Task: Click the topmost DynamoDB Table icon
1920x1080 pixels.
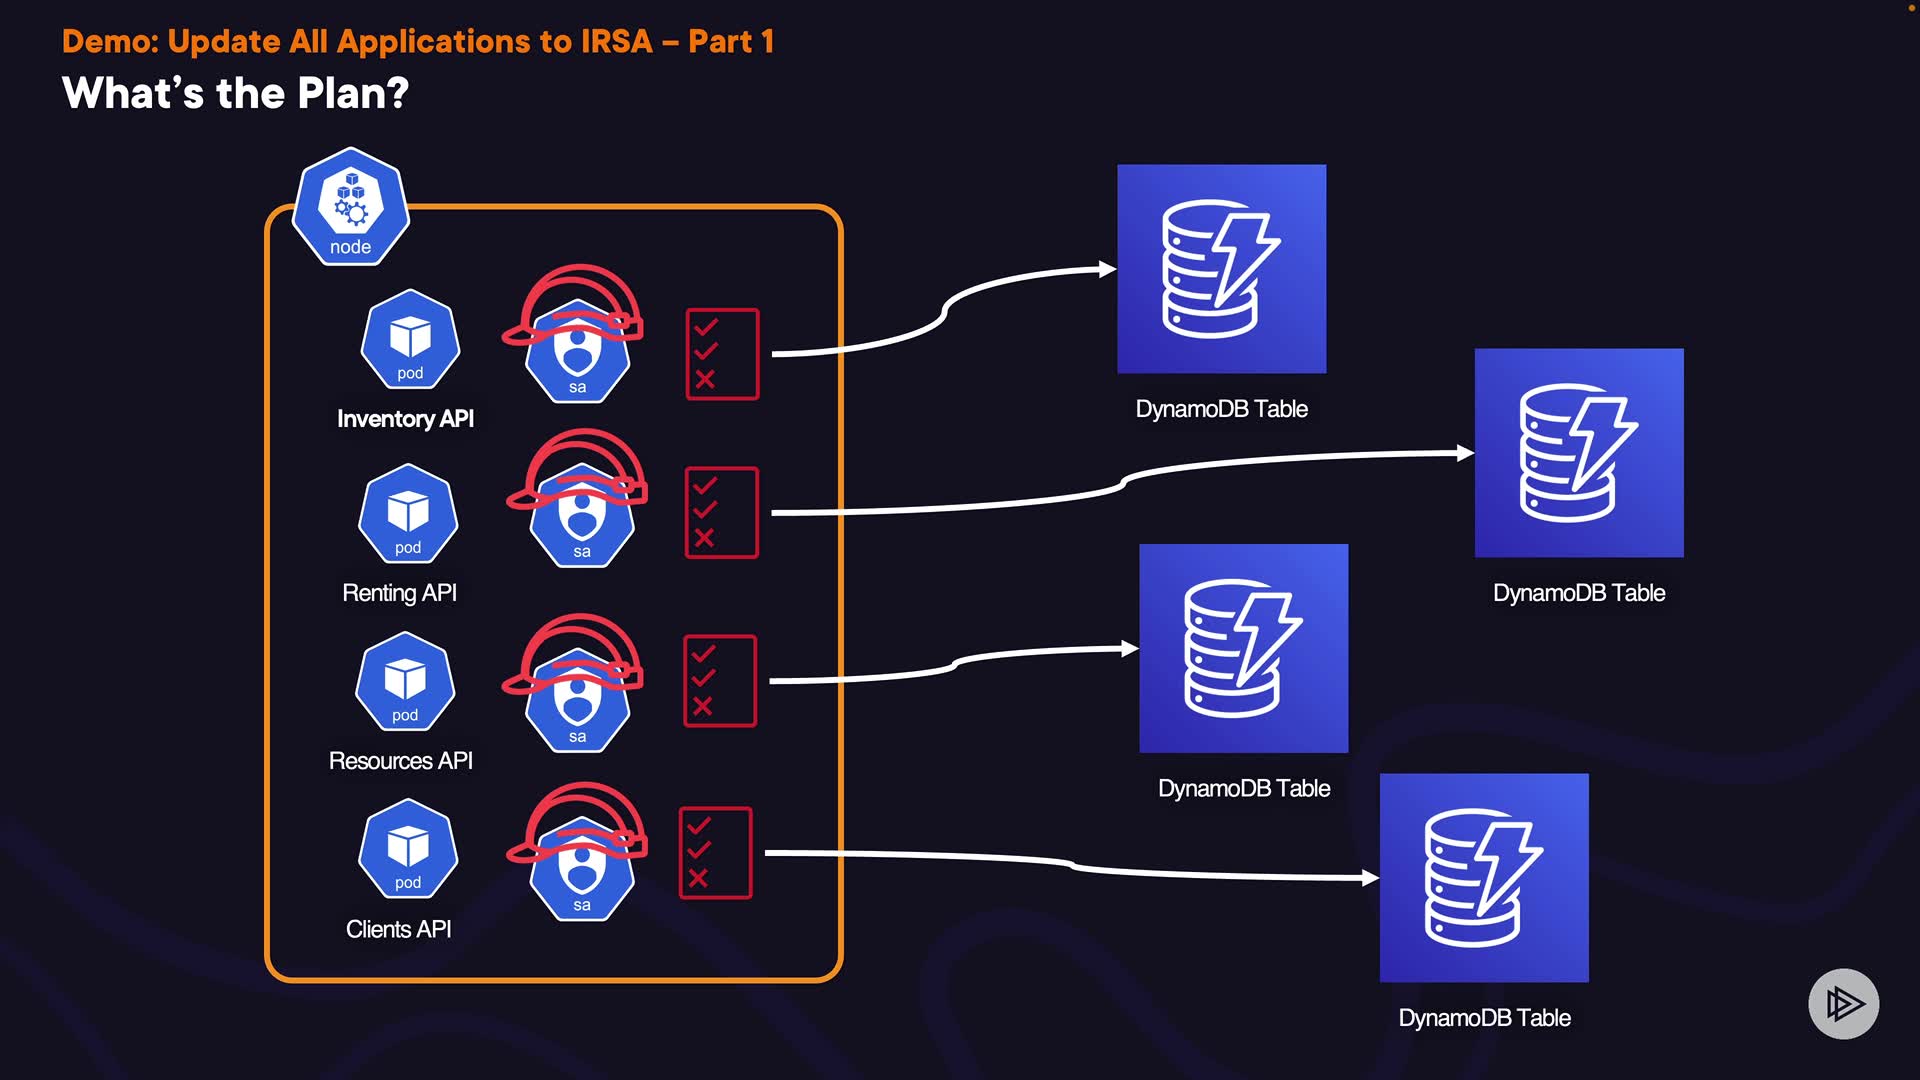Action: (1221, 269)
